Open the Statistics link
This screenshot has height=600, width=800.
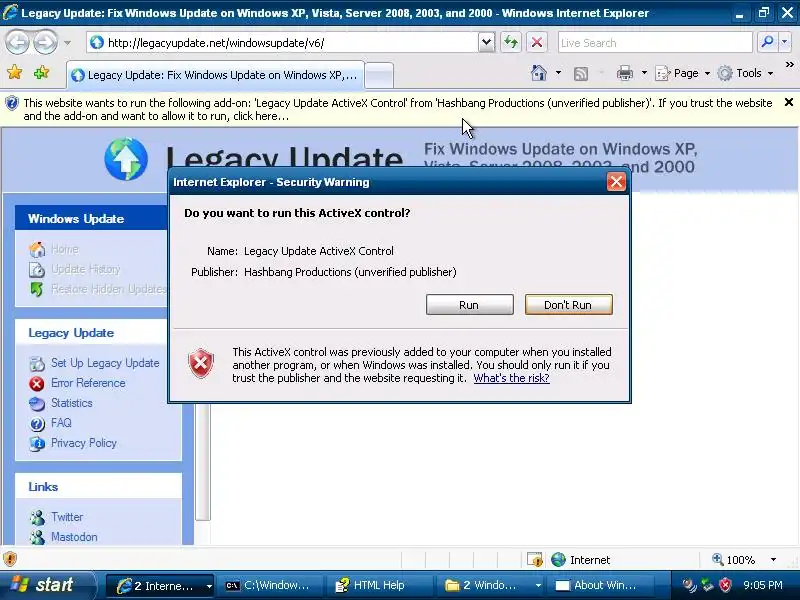coord(71,403)
